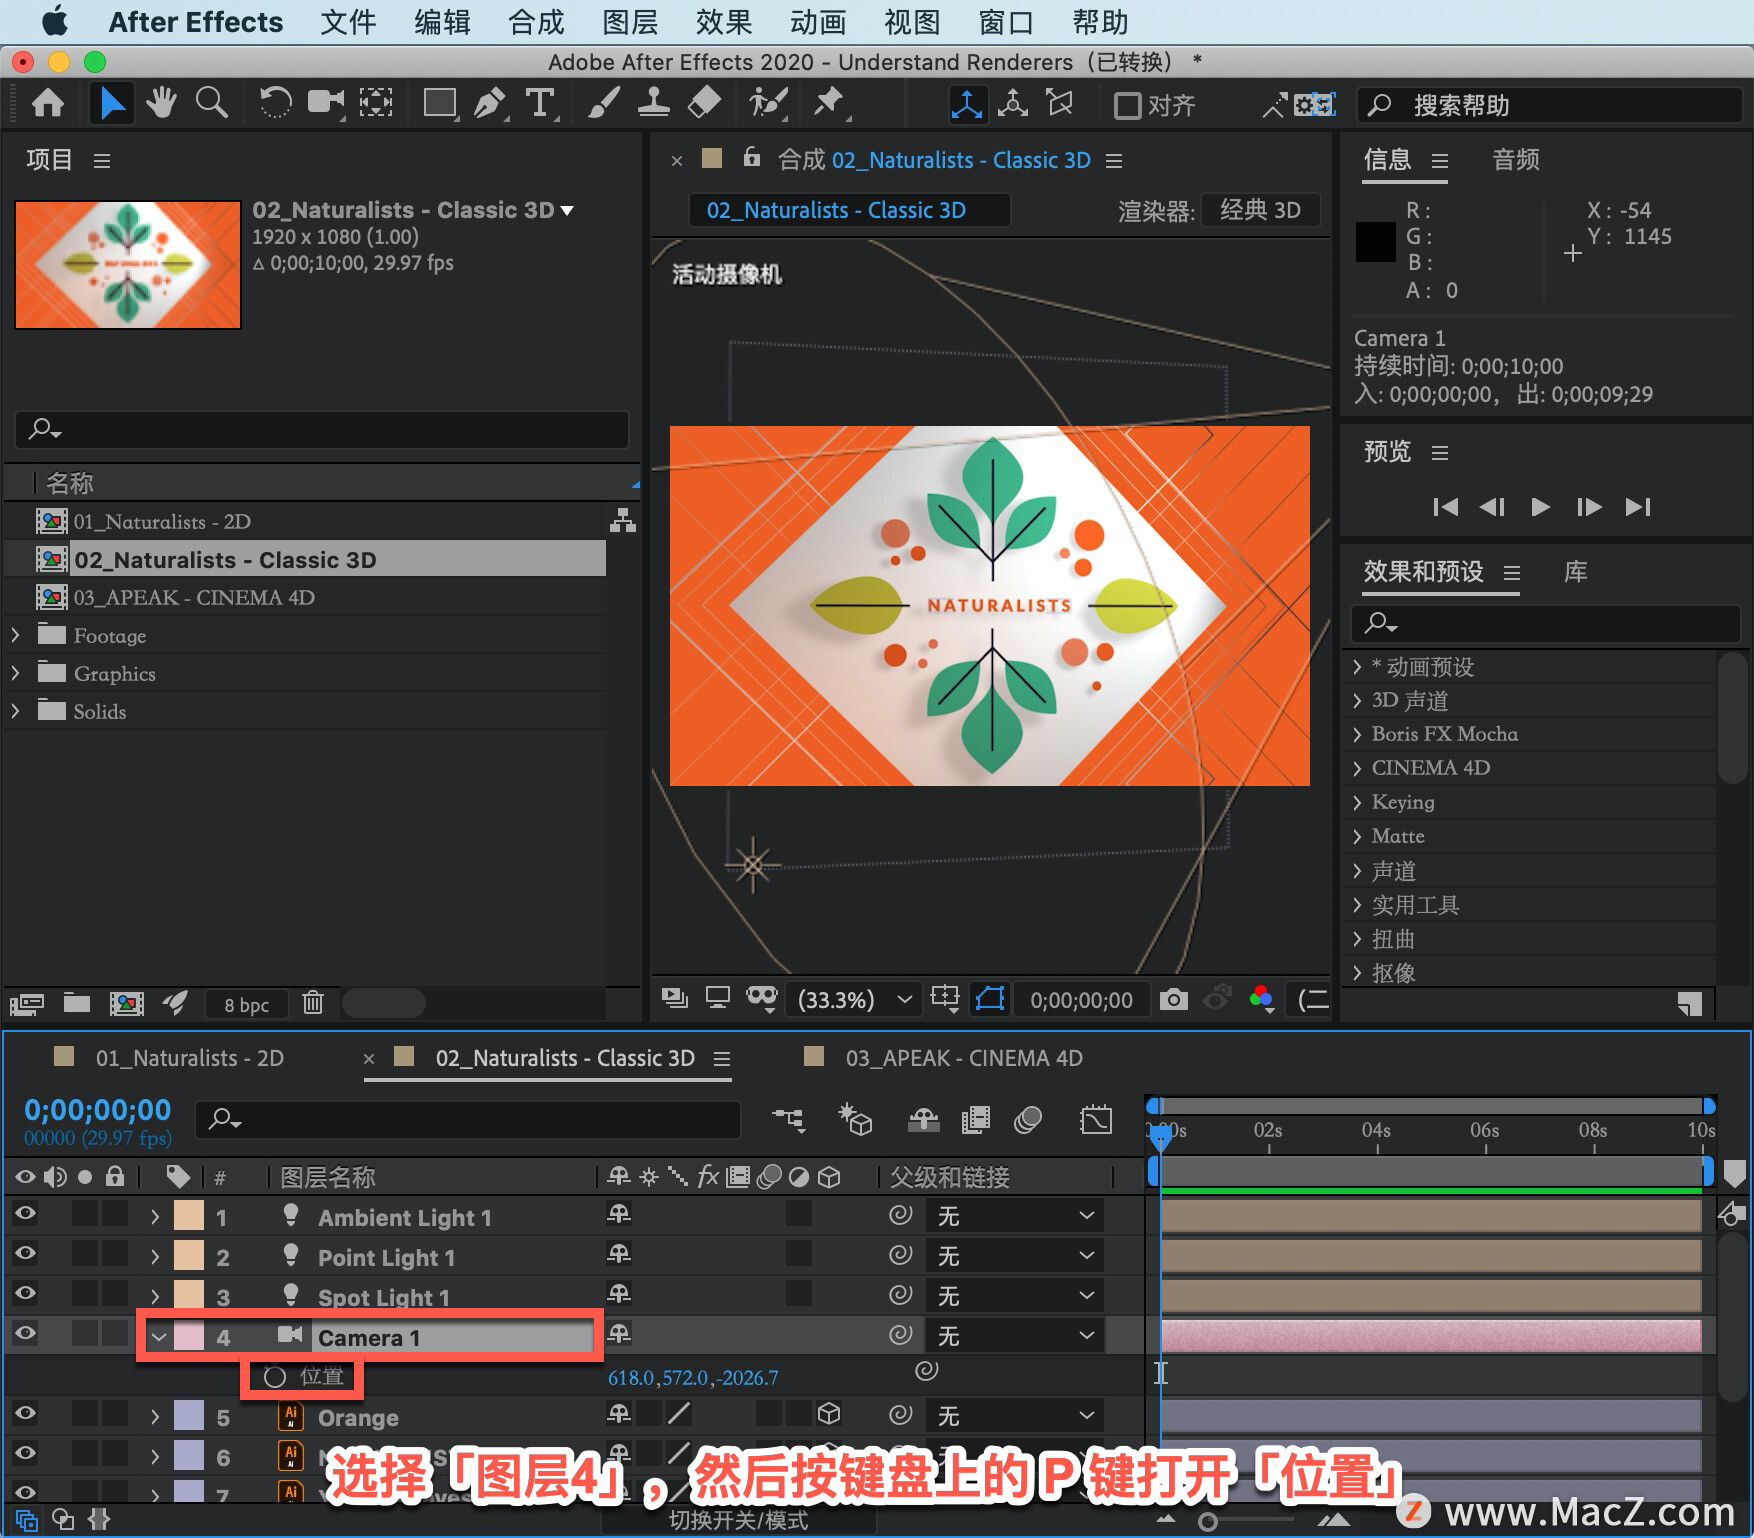The image size is (1754, 1538).
Task: Enable the Snapping checkbox 对齐
Action: point(1127,105)
